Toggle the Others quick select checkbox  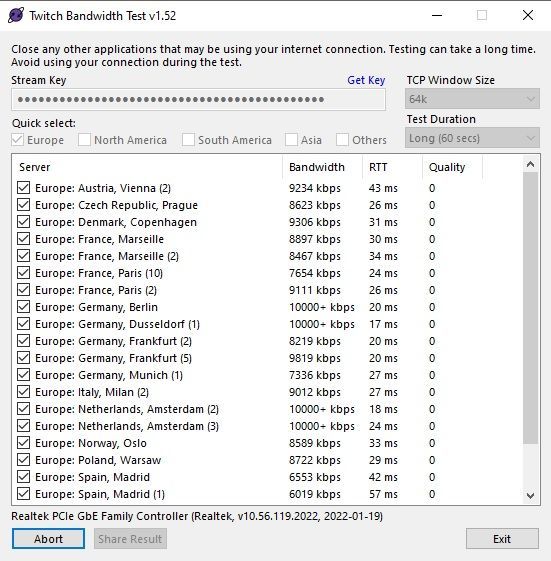pos(342,140)
